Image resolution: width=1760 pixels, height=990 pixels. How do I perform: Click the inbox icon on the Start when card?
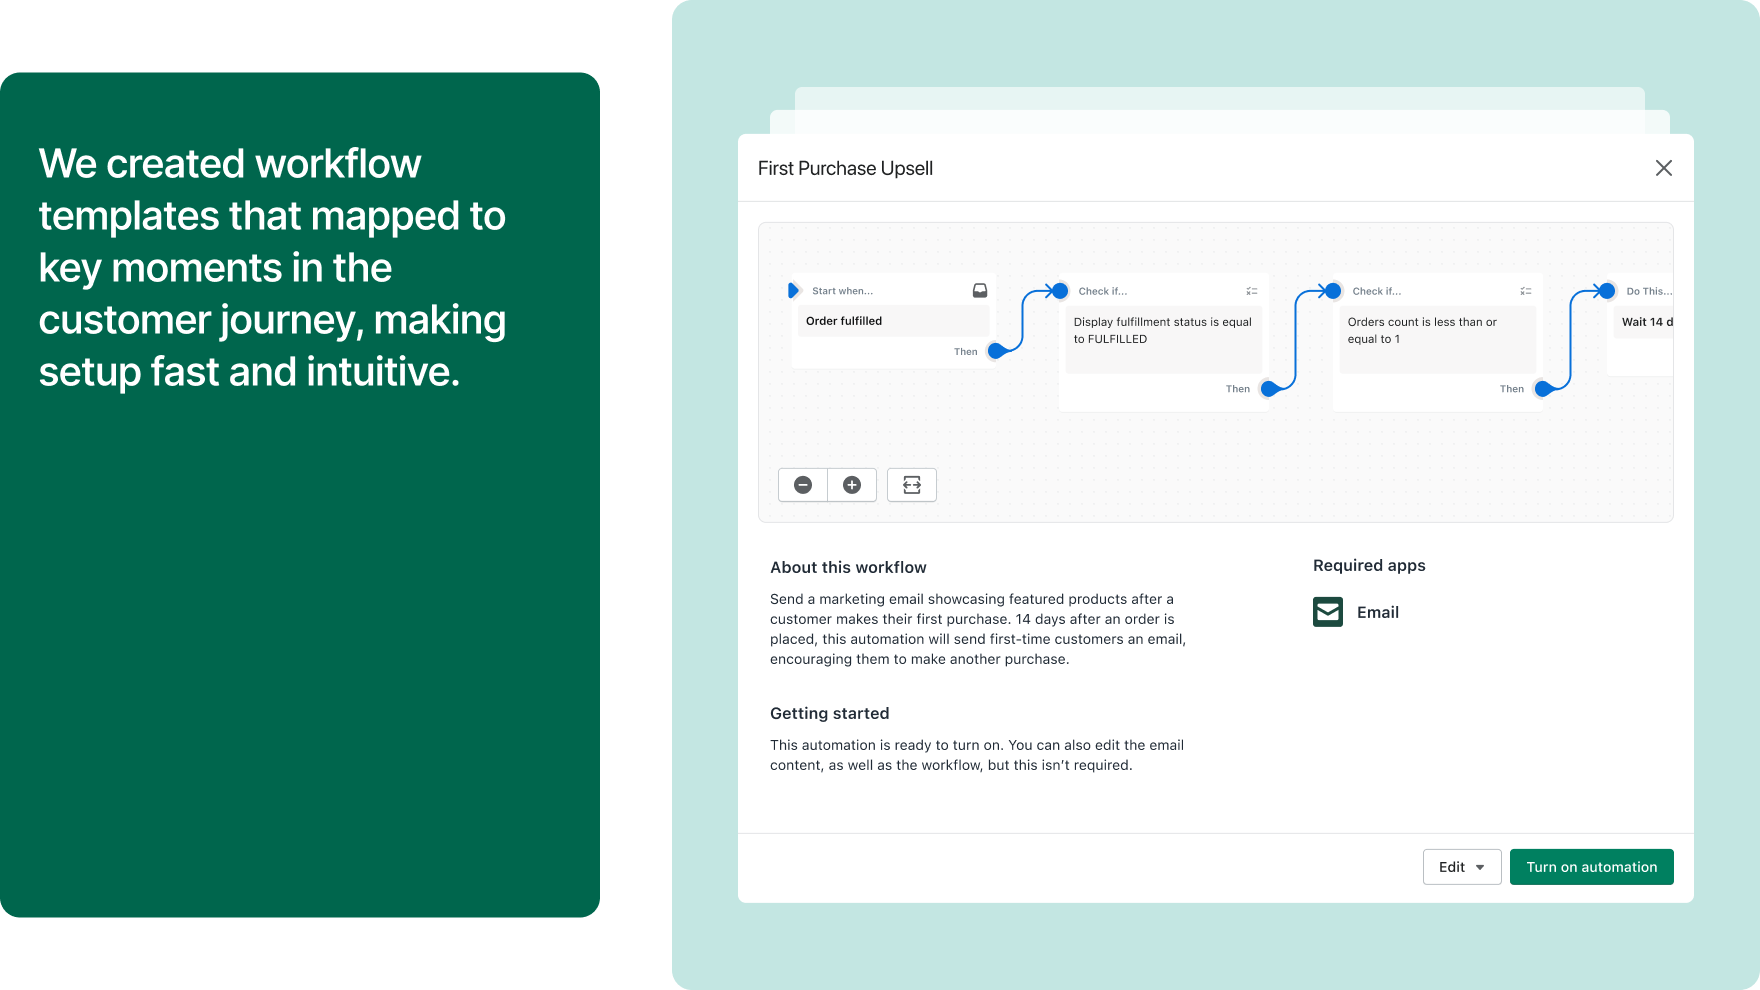[980, 291]
